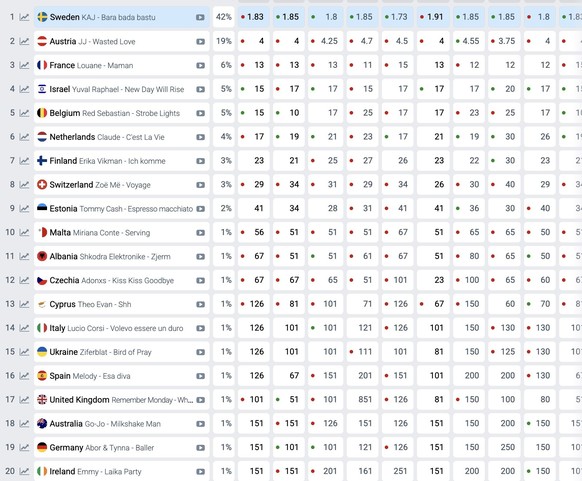Image resolution: width=582 pixels, height=481 pixels.
Task: Play the video for Germany's Baller
Action: [x=200, y=448]
